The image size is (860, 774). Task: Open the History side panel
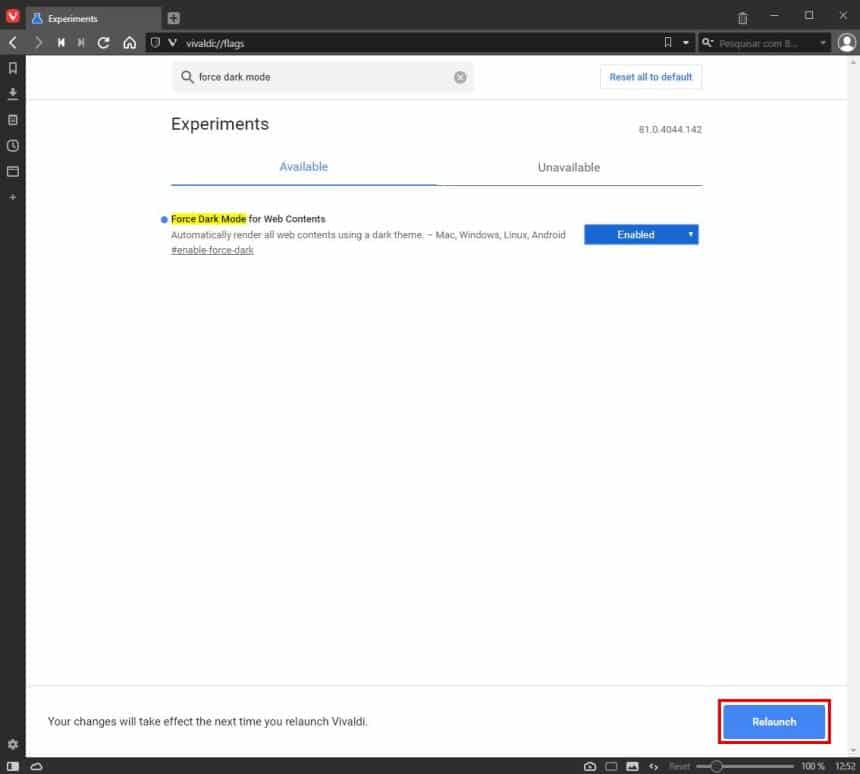13,145
